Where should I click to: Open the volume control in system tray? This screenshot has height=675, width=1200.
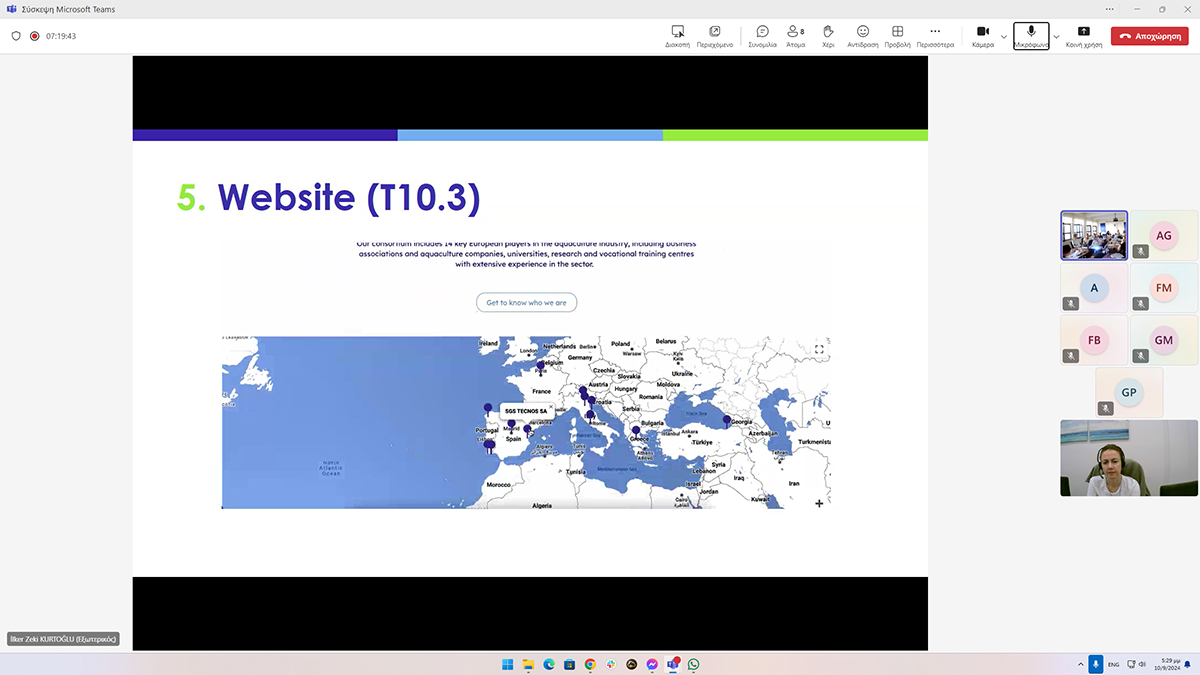[x=1142, y=664]
